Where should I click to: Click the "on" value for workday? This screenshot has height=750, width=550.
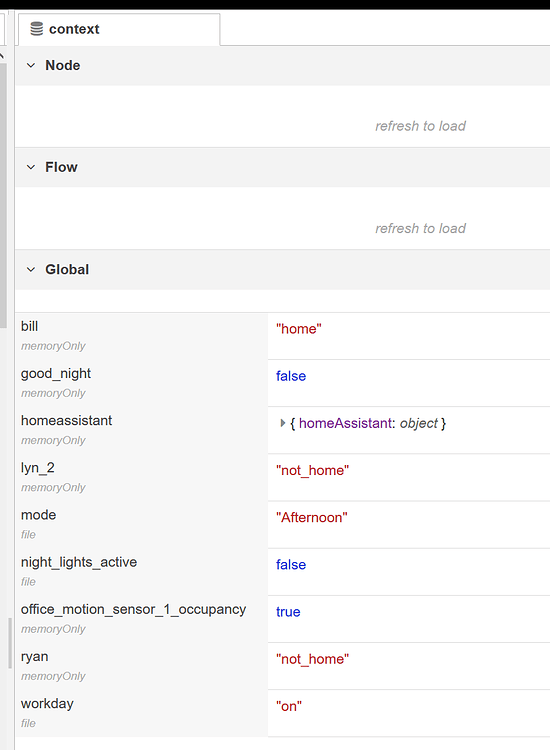click(x=289, y=706)
